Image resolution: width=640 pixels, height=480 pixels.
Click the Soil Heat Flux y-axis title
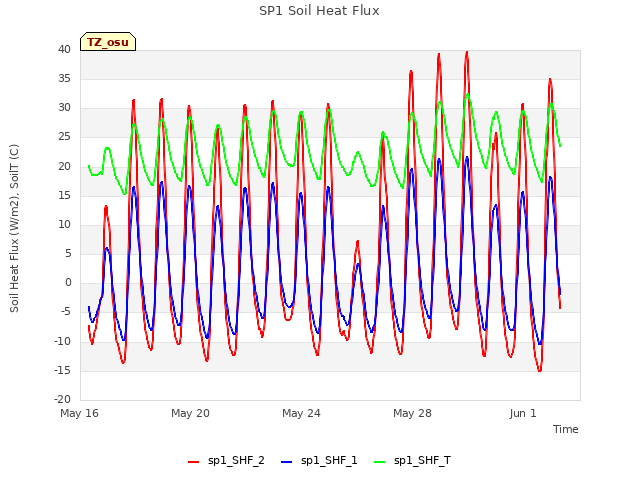click(x=14, y=228)
